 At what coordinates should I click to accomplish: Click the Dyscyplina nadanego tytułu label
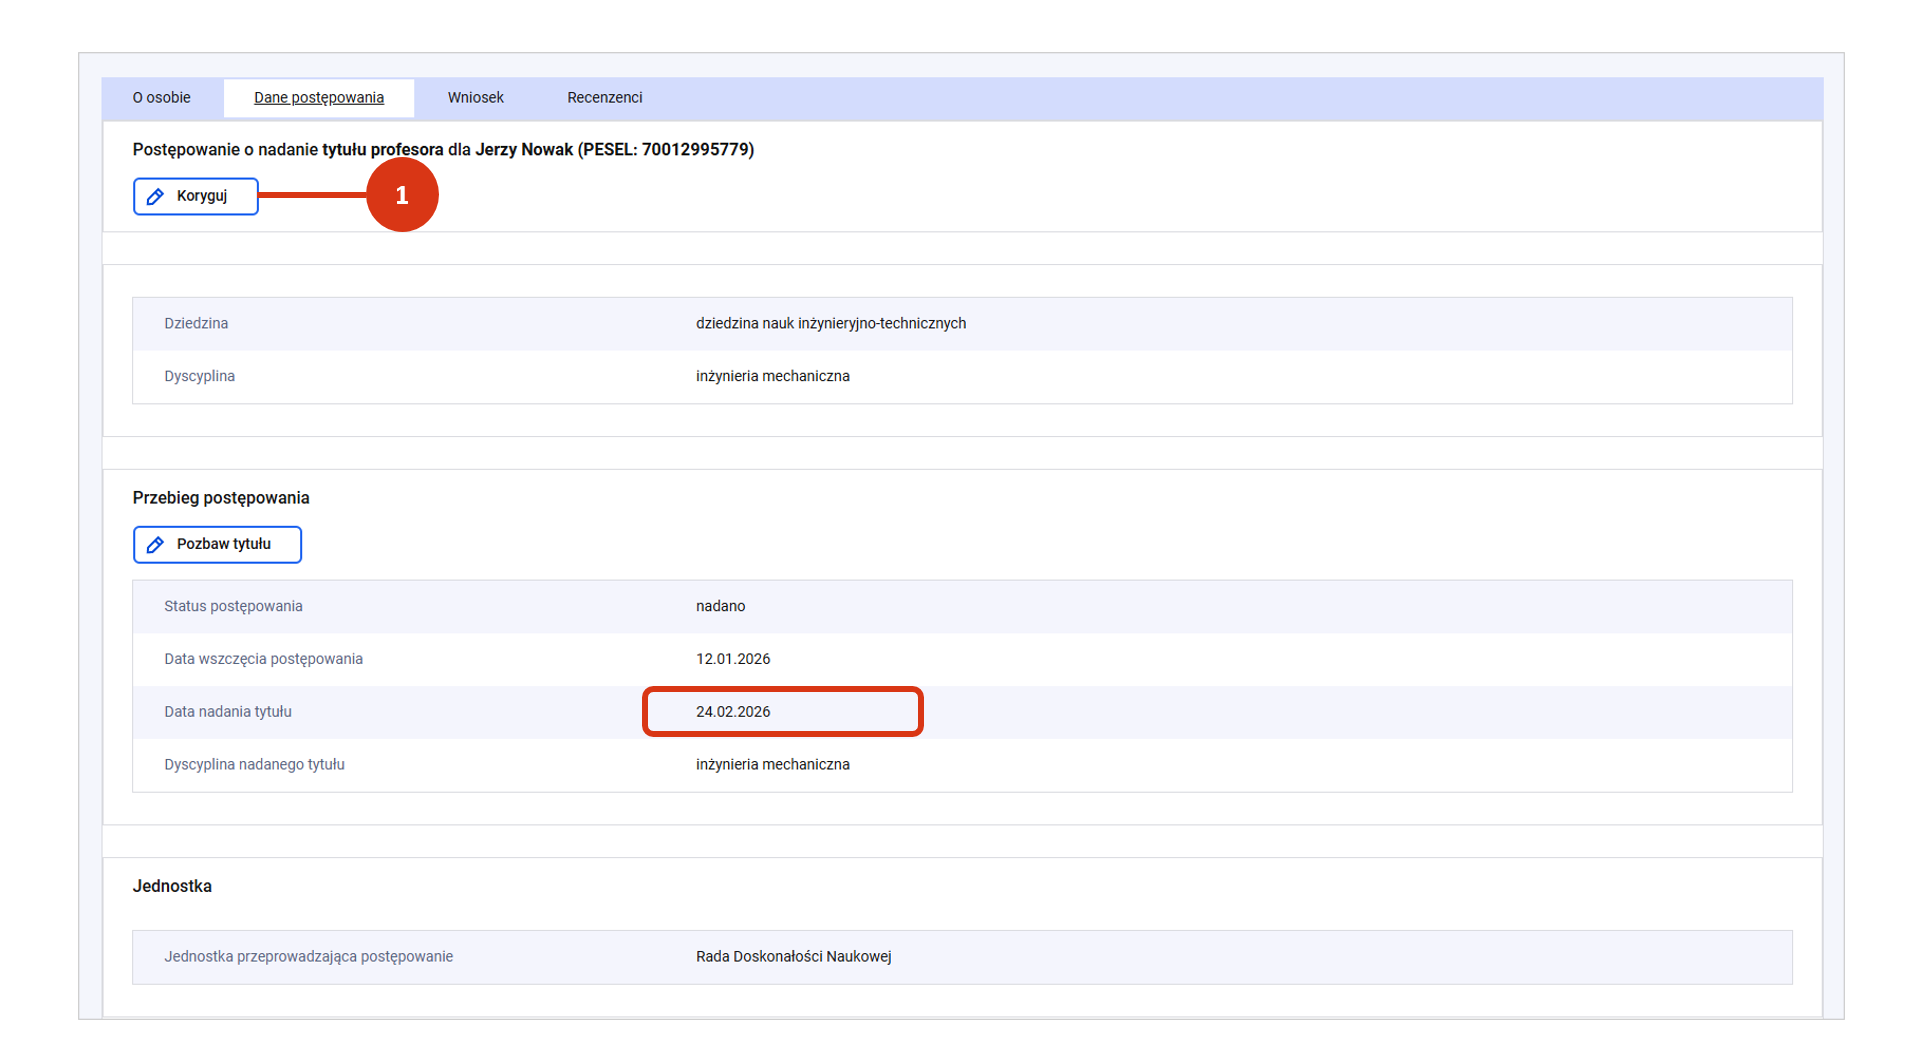tap(254, 765)
